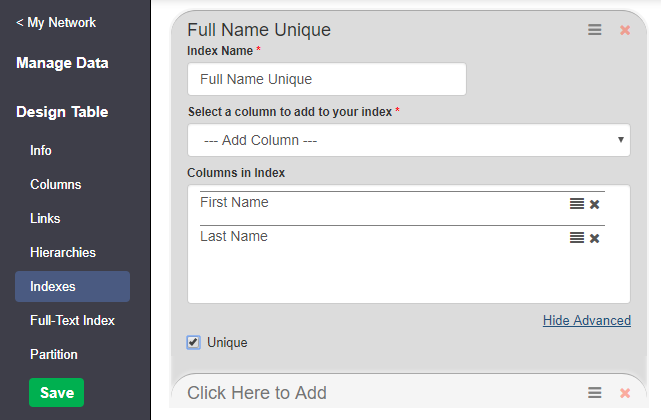Switch to Full-Text Index section
Screen dimensions: 661x420
[72, 320]
